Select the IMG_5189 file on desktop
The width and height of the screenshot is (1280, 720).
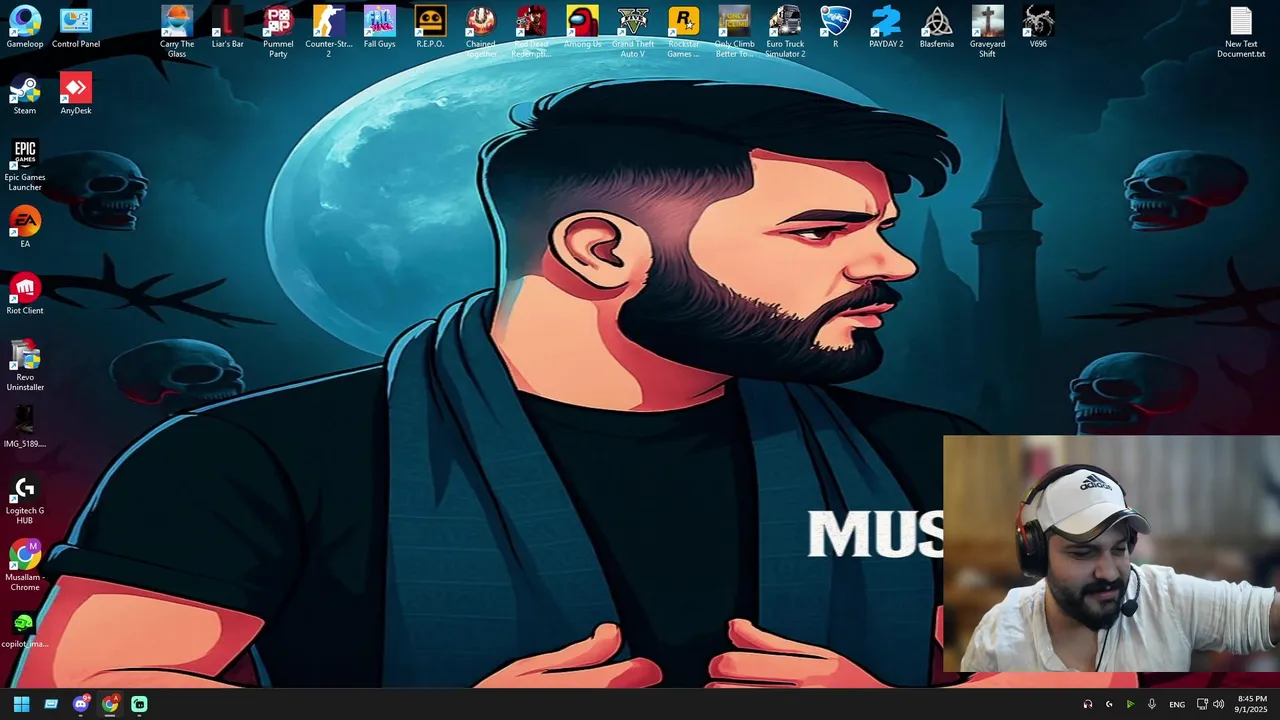coord(25,427)
